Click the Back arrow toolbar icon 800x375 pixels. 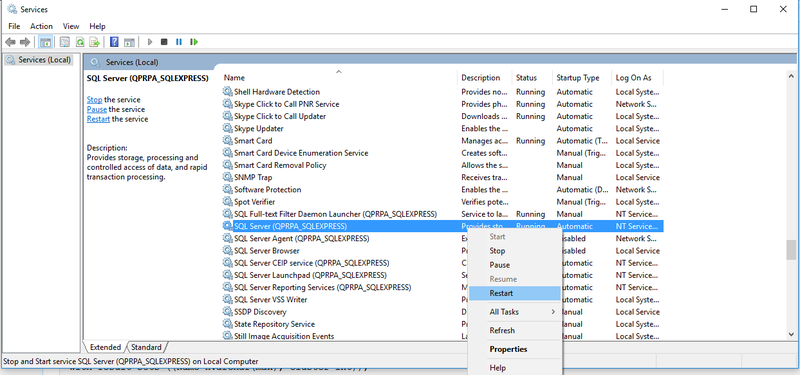(10, 42)
